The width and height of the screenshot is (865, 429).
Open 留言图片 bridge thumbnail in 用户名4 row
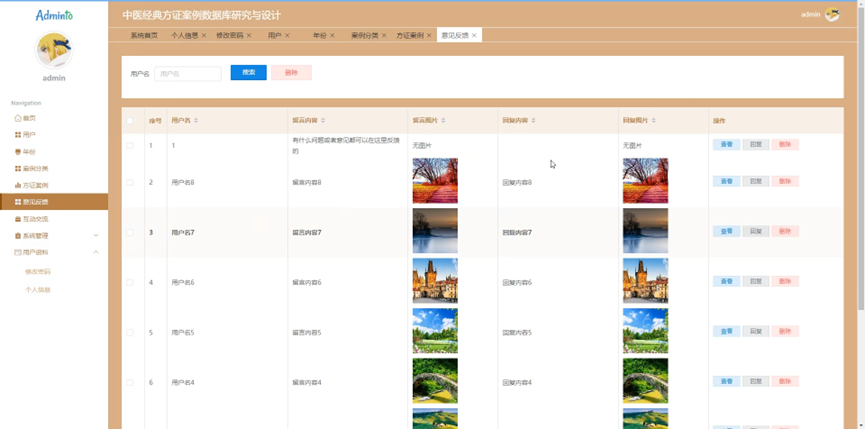(x=435, y=381)
